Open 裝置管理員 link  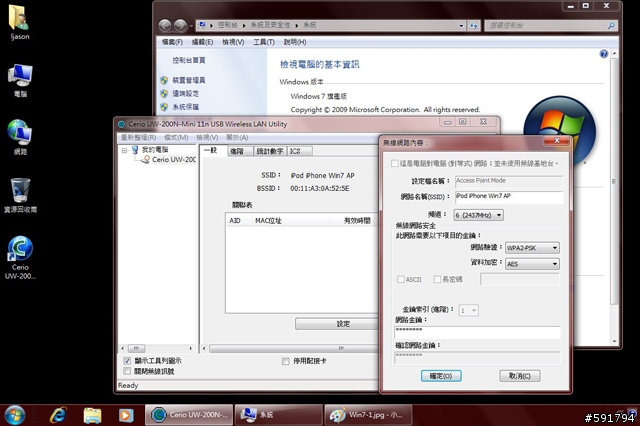point(188,80)
